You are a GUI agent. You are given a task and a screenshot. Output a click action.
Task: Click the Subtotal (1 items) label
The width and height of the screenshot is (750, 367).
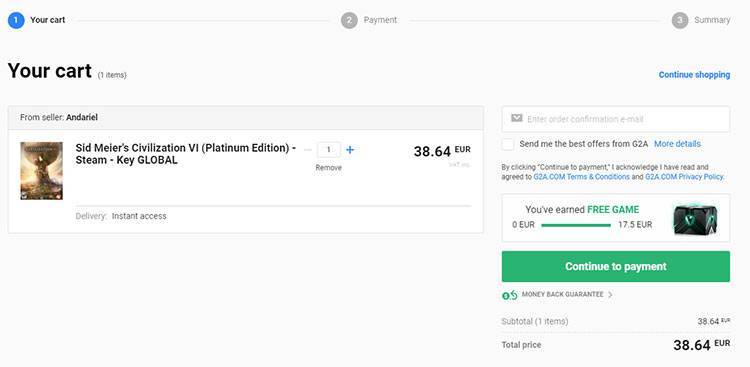click(535, 322)
